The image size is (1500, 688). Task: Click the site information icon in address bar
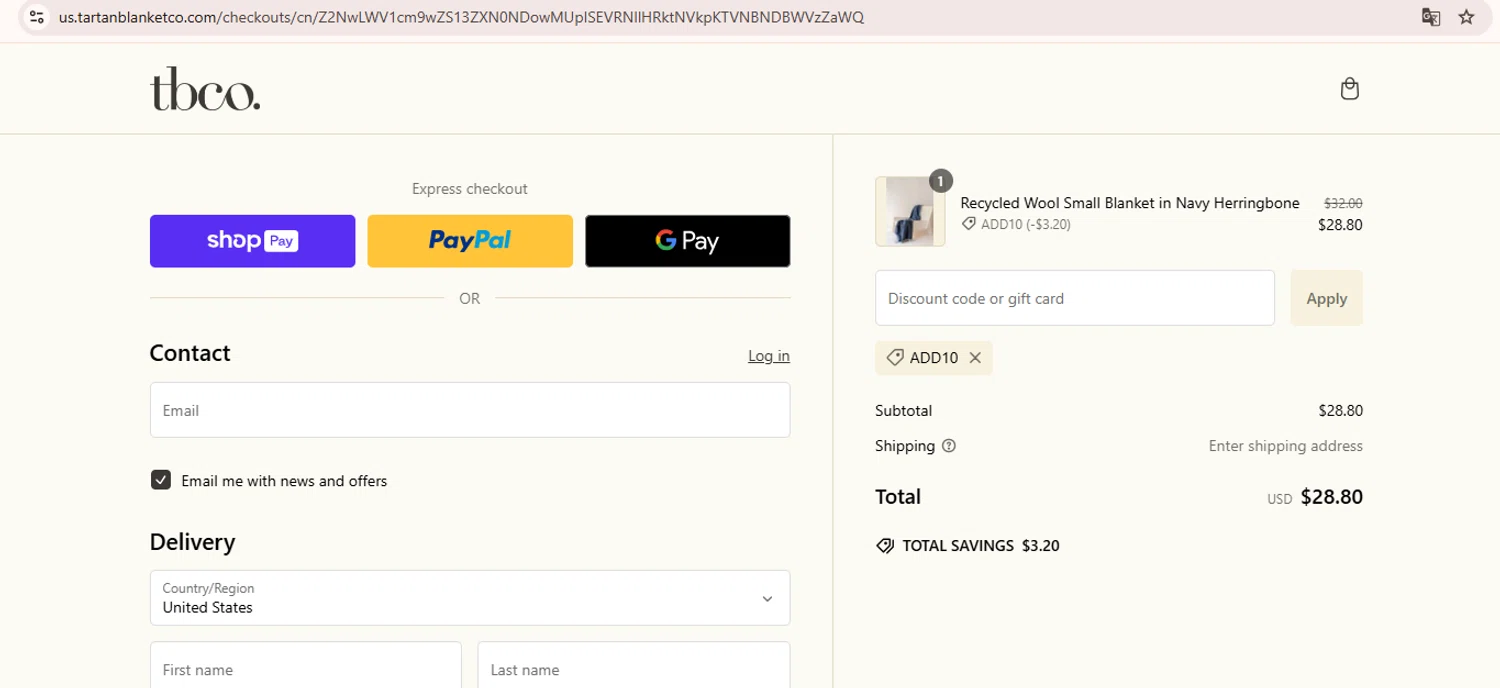coord(37,17)
